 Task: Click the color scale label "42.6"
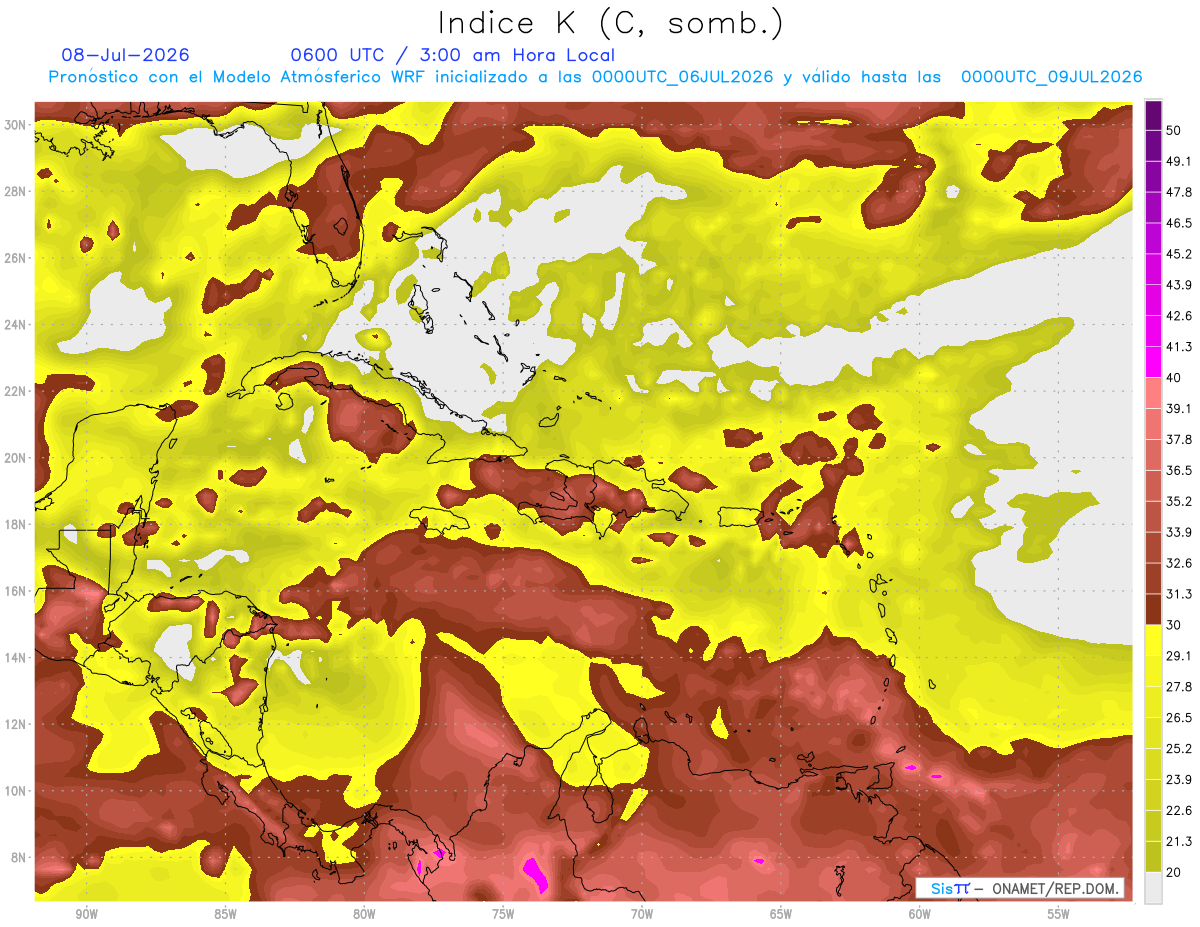coord(1179,316)
